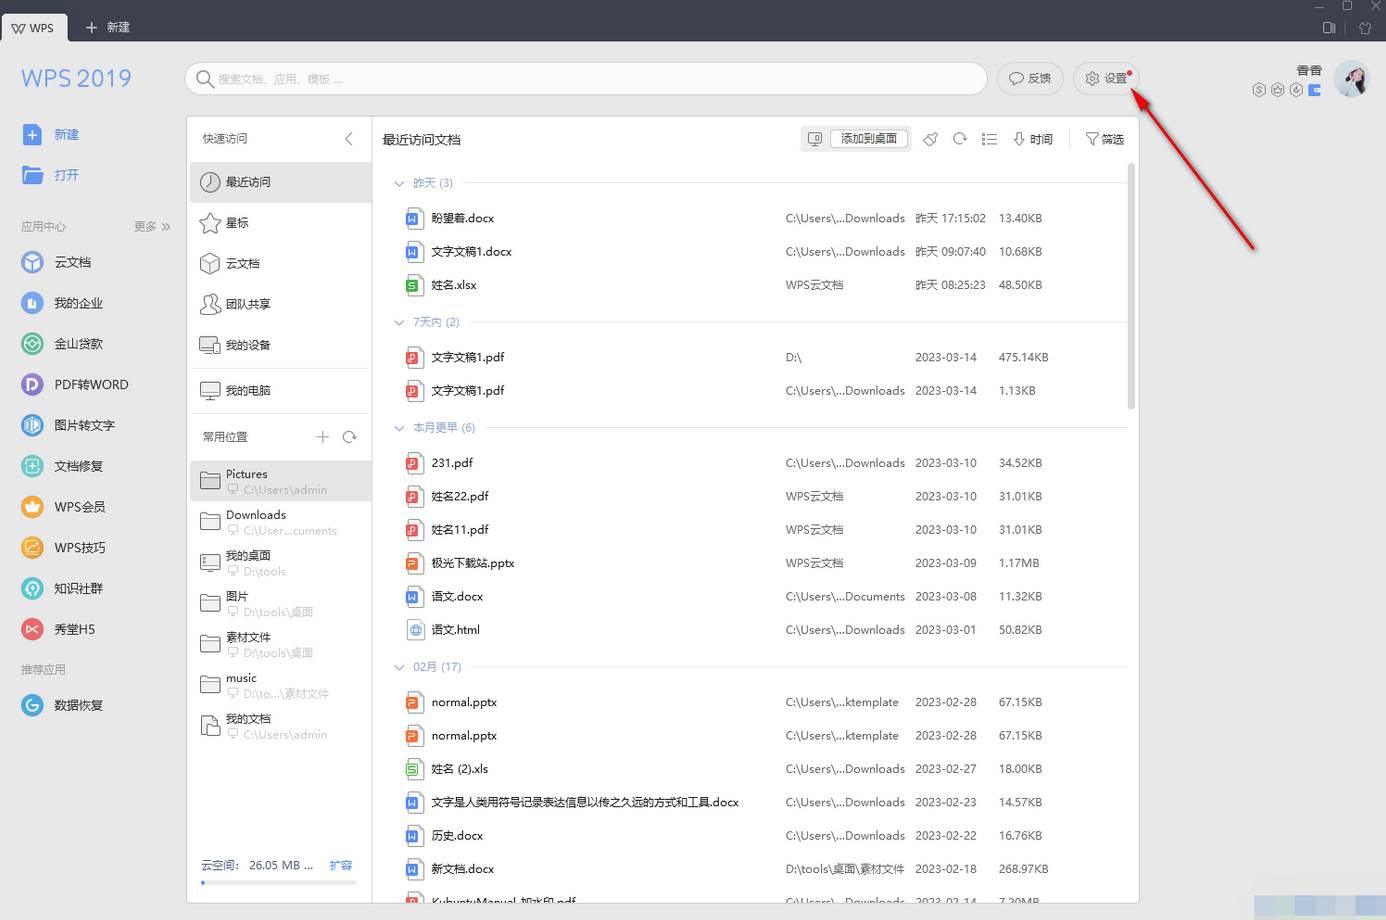Open file 文字文稿1.docx
The image size is (1386, 920).
[x=471, y=251]
